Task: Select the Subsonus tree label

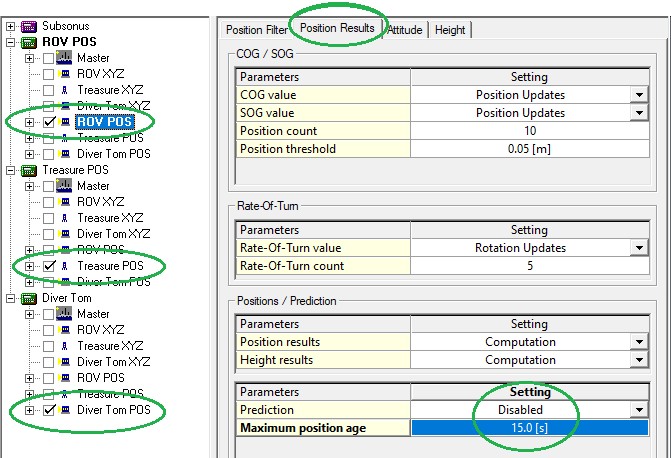Action: tap(65, 26)
